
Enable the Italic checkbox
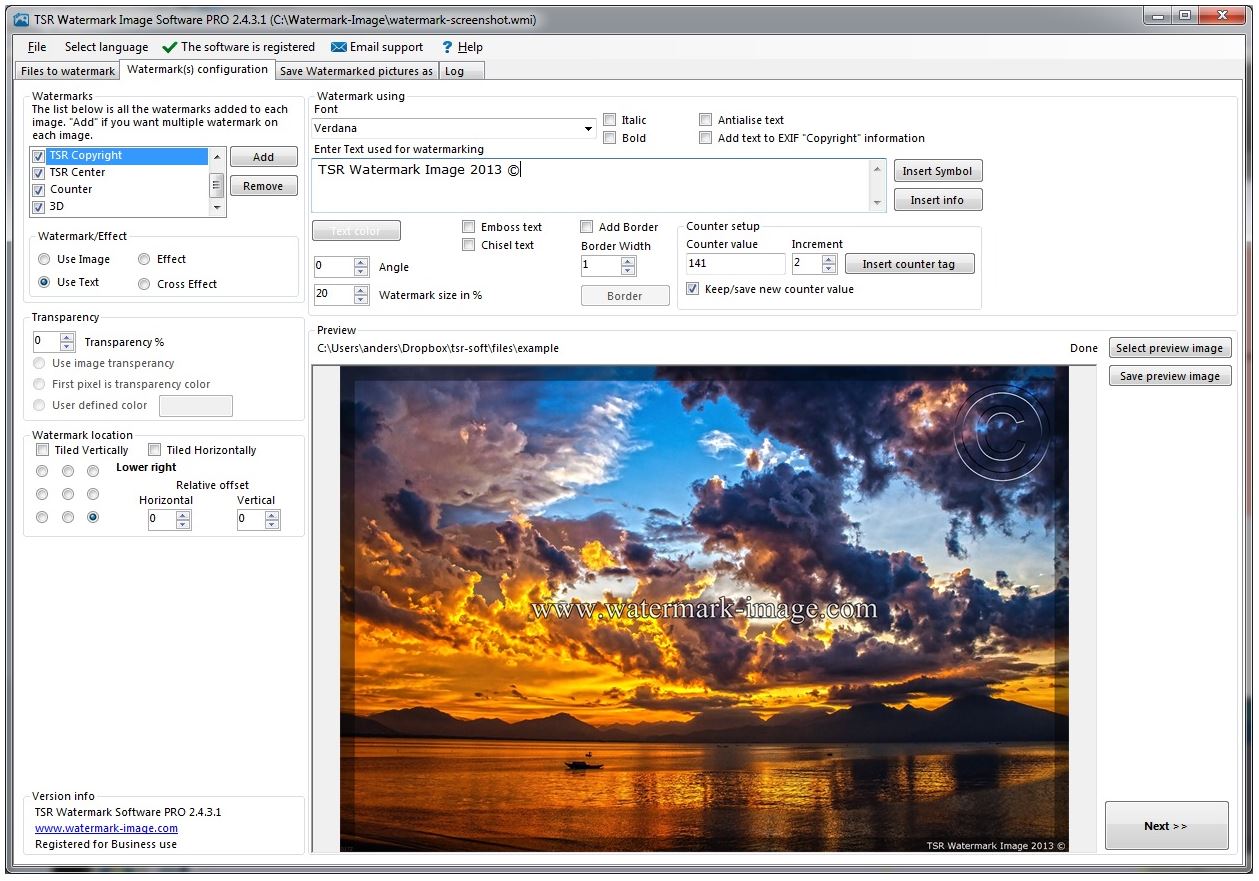tap(610, 120)
